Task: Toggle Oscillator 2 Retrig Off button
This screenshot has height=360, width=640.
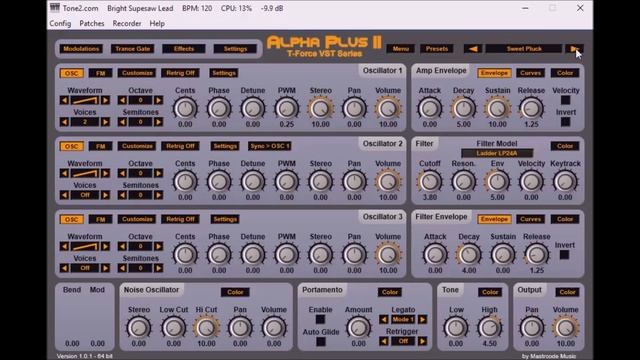Action: pos(180,146)
